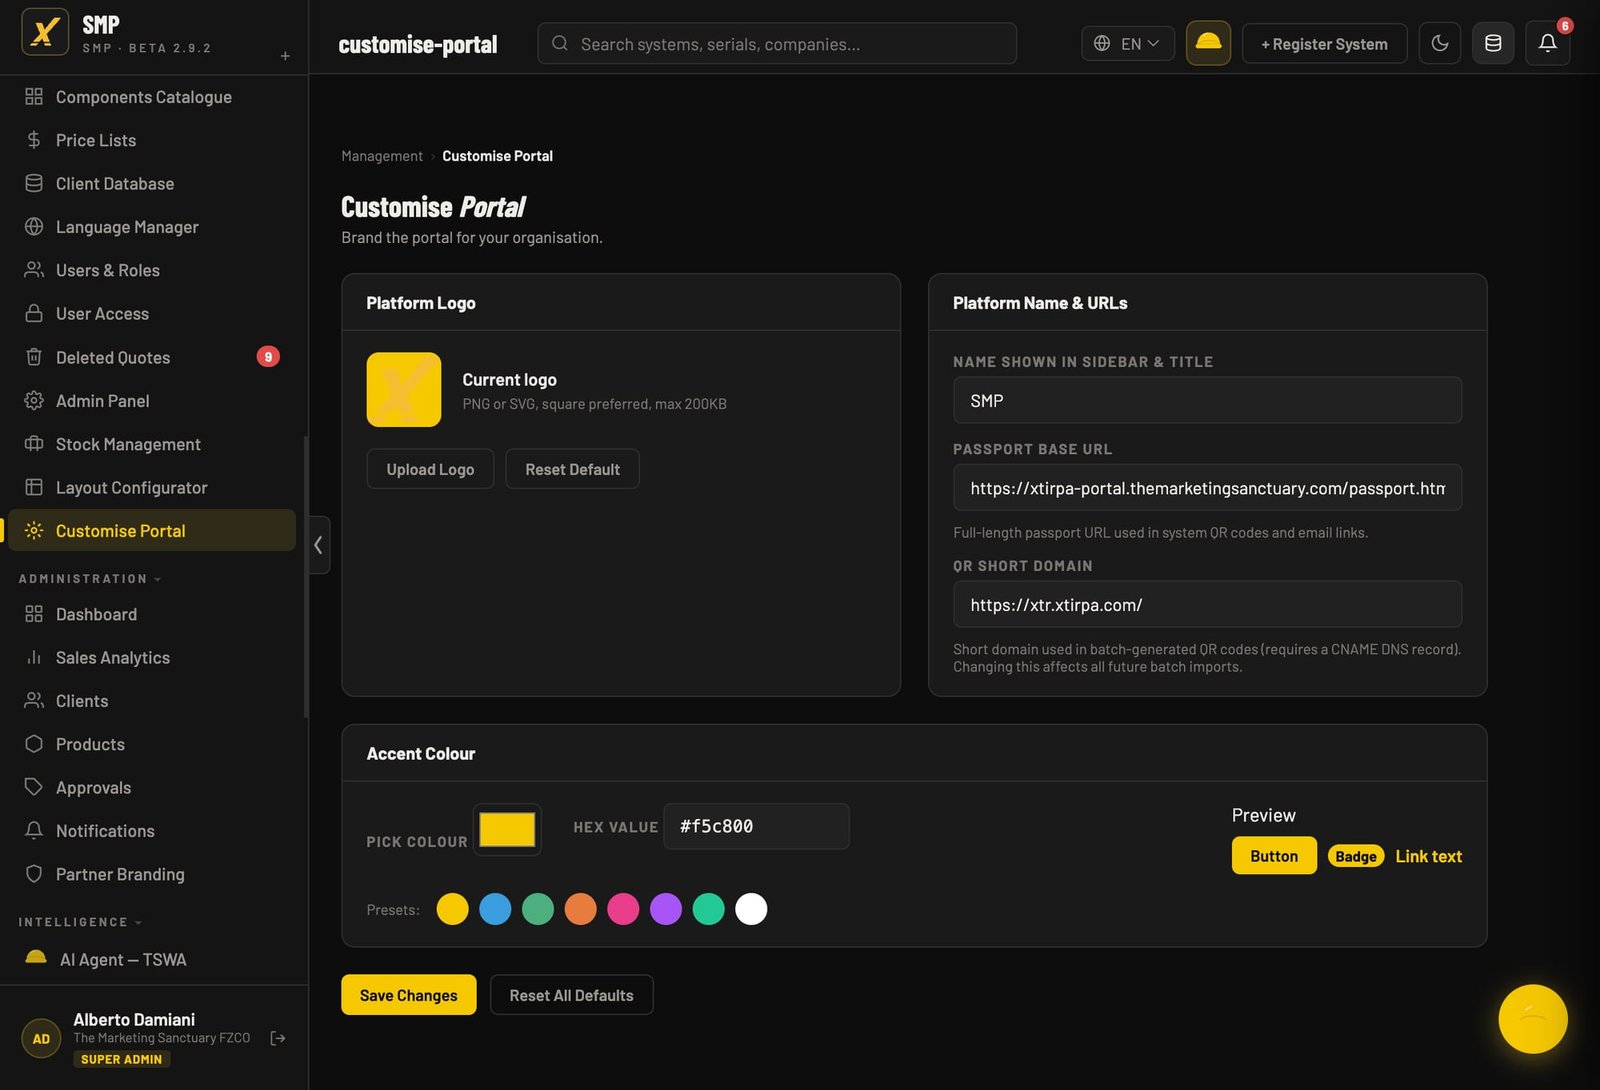Save Changes to the portal
Viewport: 1600px width, 1090px height.
[x=408, y=995]
